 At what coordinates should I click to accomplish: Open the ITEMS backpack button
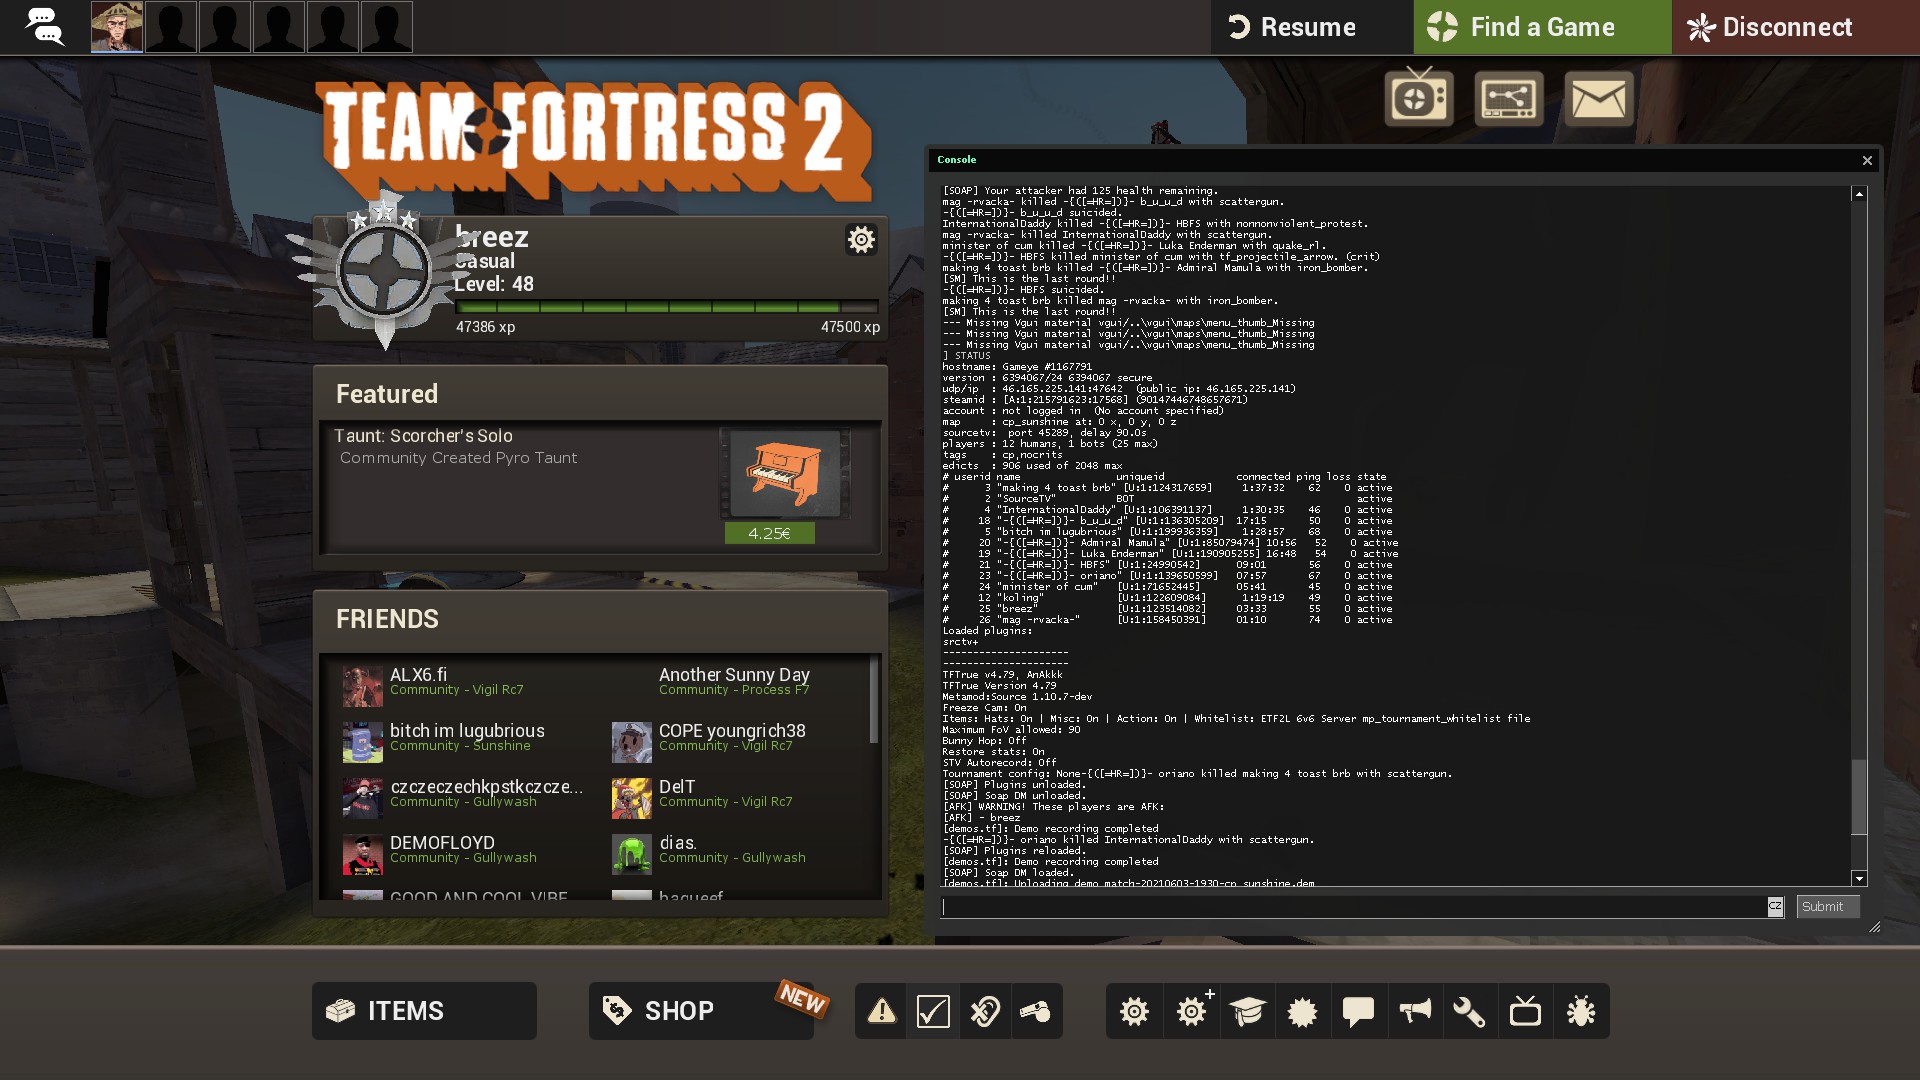tap(424, 1011)
